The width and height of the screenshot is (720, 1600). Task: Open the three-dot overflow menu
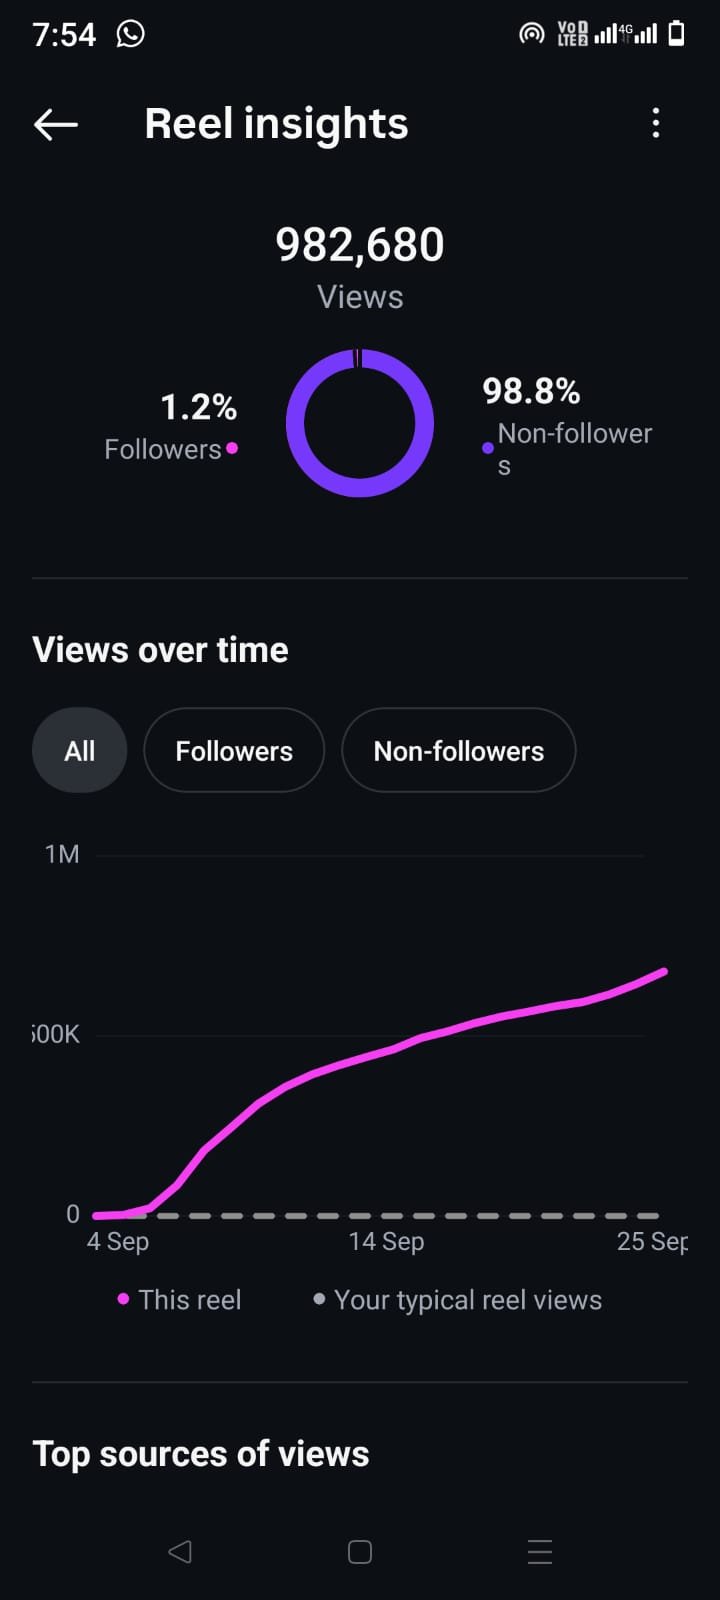(x=656, y=124)
